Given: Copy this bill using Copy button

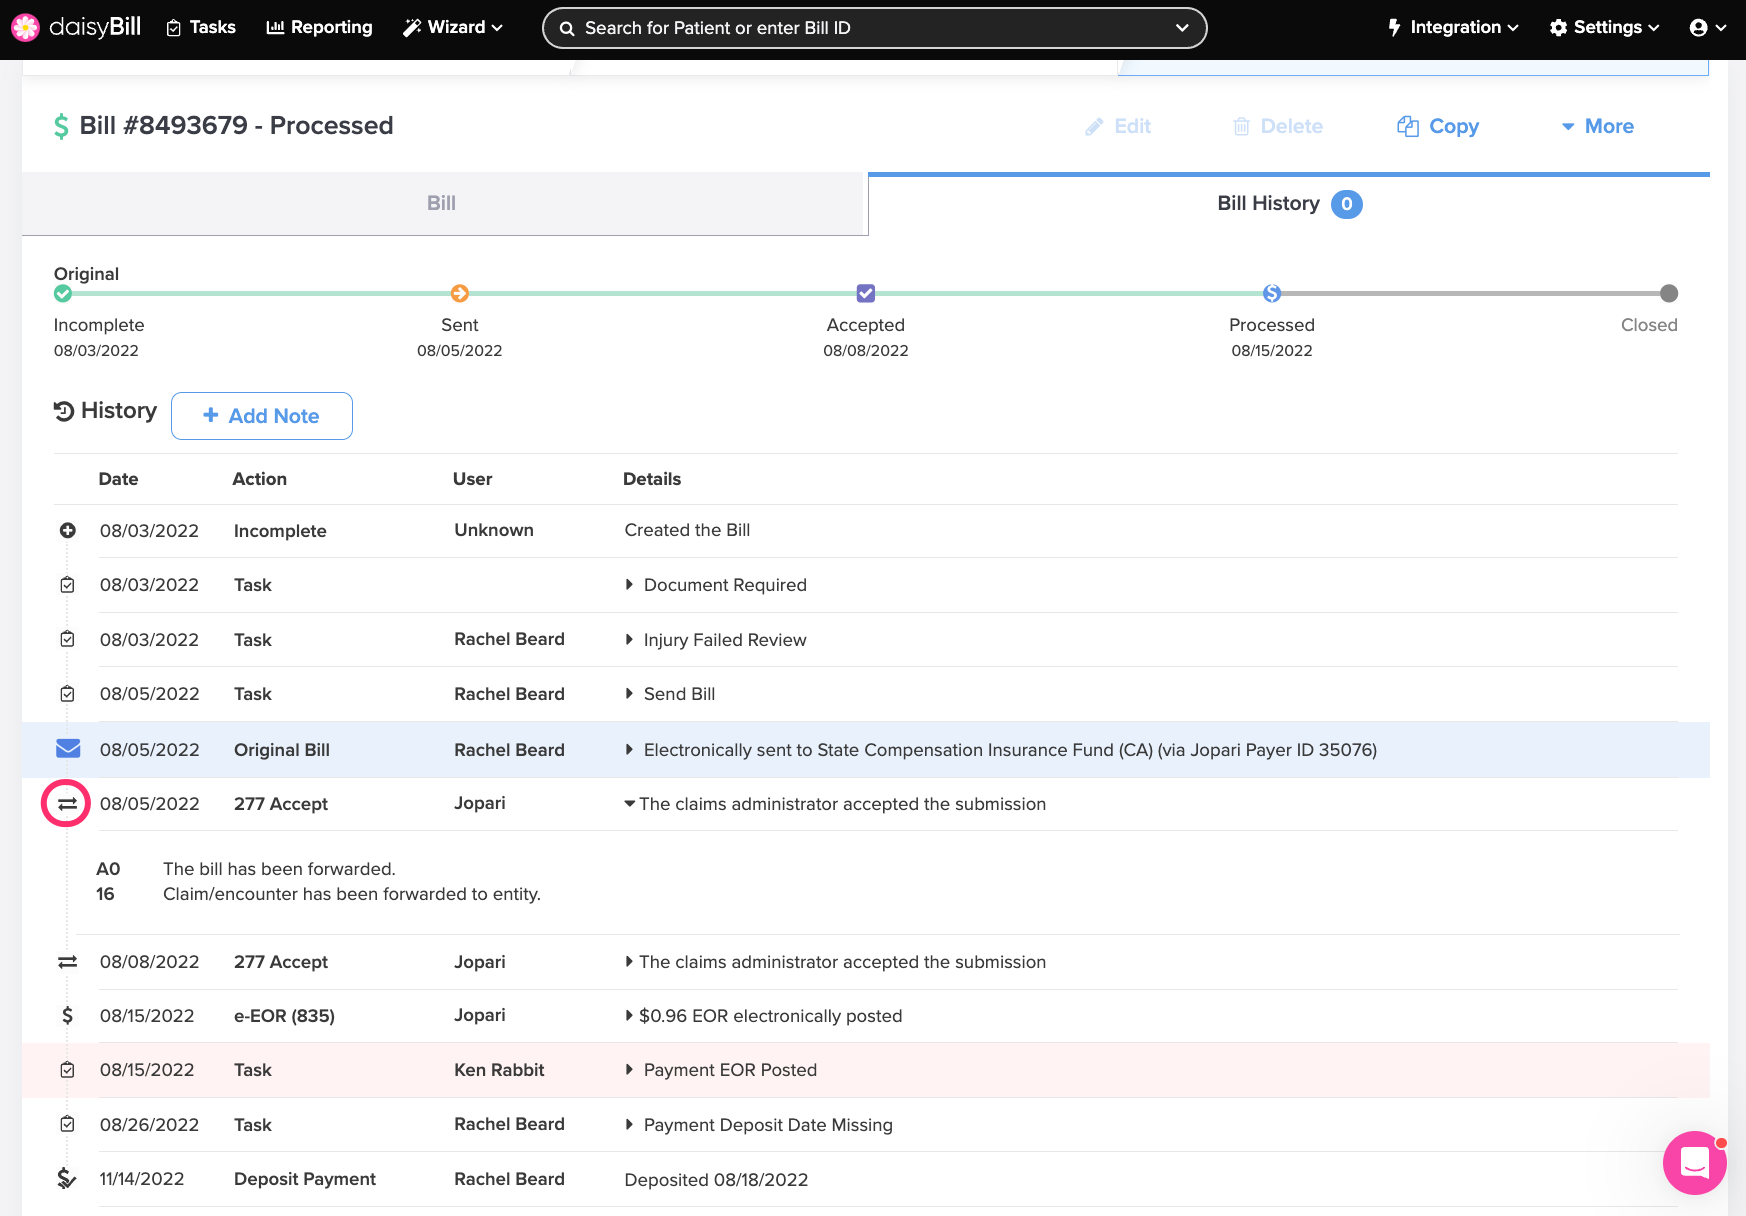Looking at the screenshot, I should tap(1438, 126).
